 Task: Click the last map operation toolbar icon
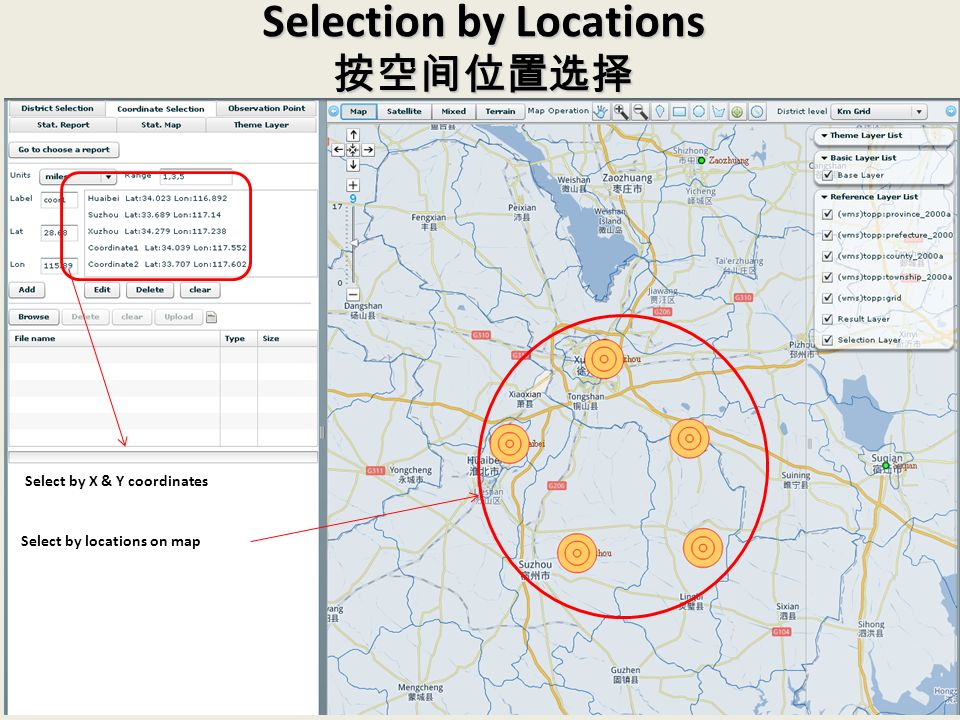click(x=757, y=111)
